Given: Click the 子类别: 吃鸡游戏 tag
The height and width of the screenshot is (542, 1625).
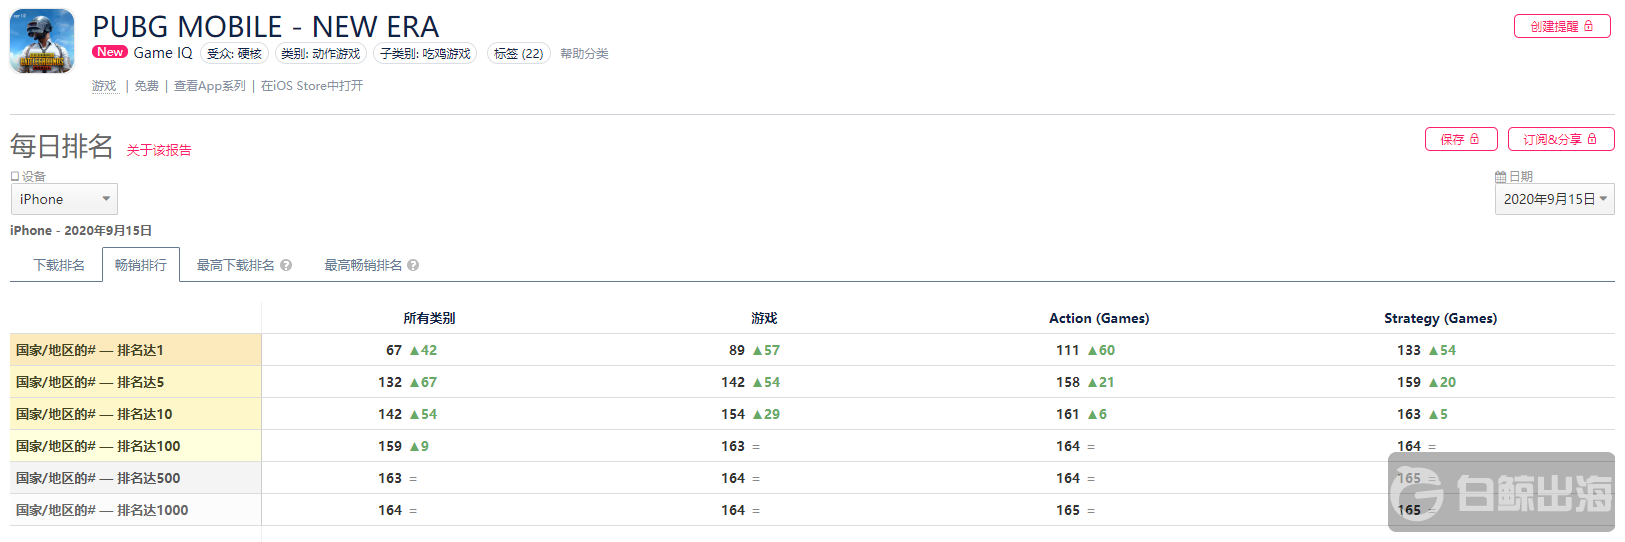Looking at the screenshot, I should [425, 54].
